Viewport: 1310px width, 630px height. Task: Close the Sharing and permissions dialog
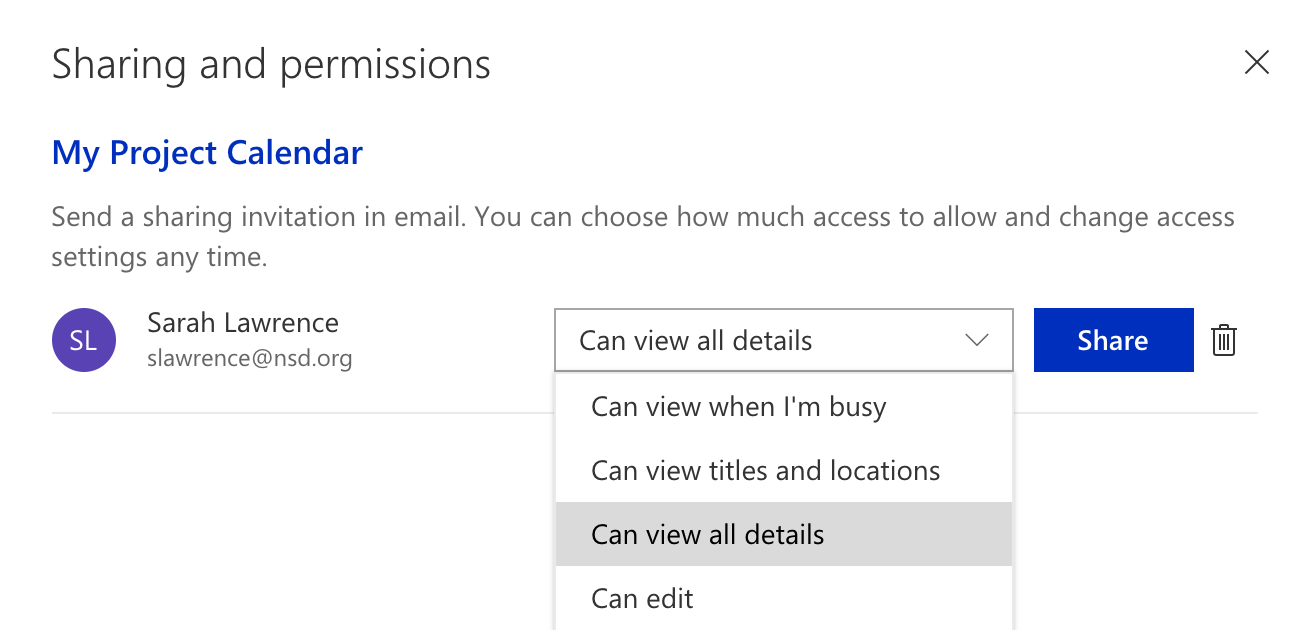coord(1256,63)
